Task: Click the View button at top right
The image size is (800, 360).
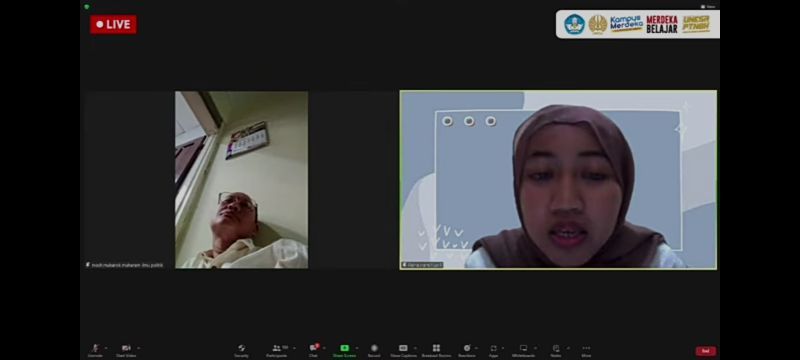Action: click(x=708, y=7)
